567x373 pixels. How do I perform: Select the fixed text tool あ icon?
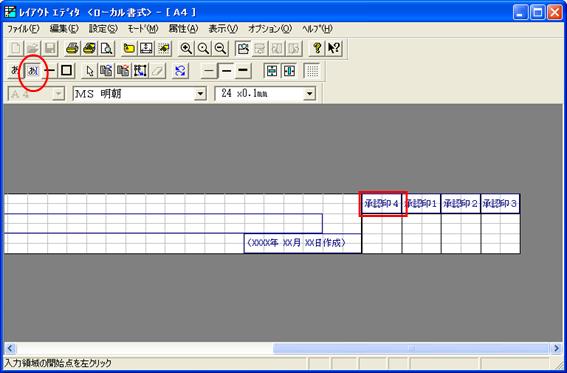click(14, 71)
